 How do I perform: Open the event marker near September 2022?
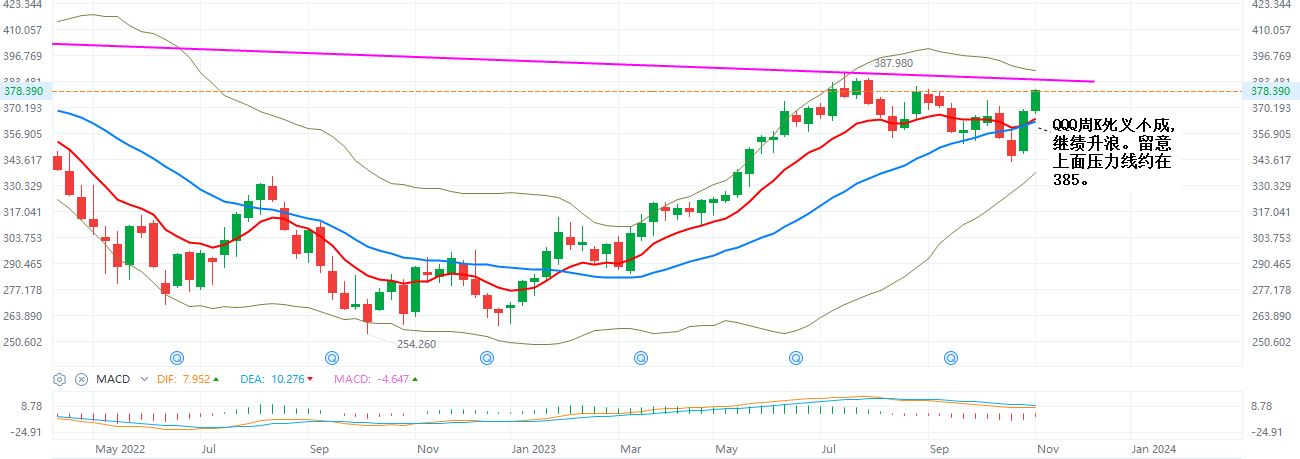click(x=332, y=356)
